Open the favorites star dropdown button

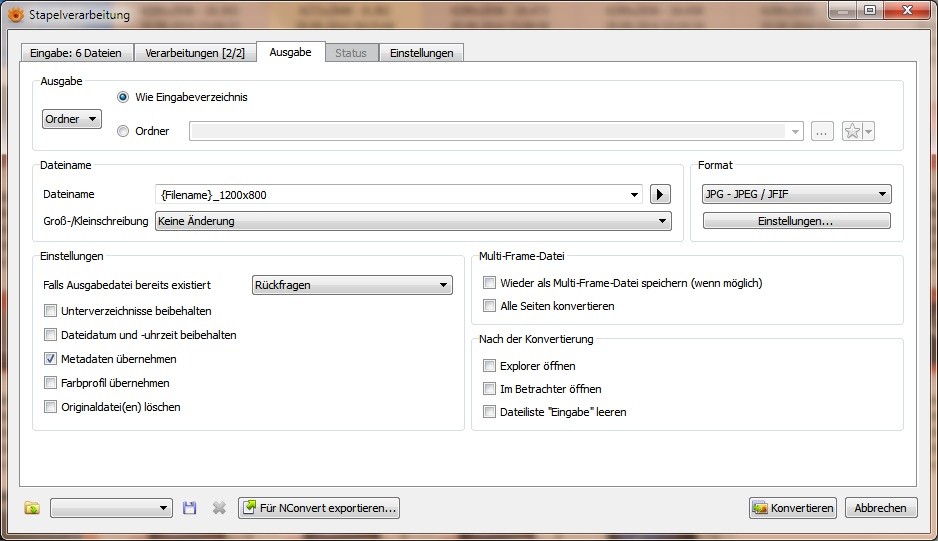pos(858,130)
